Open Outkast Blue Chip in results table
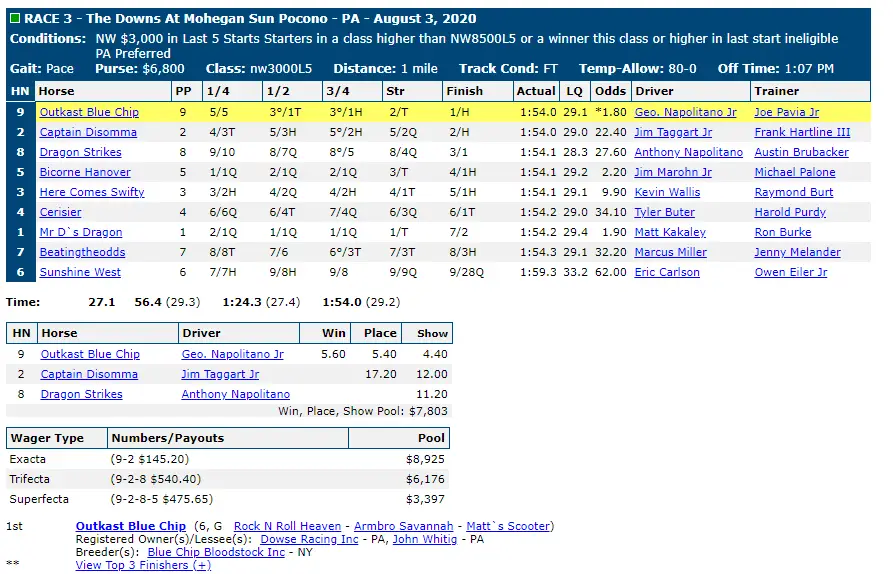This screenshot has width=893, height=574. [89, 112]
